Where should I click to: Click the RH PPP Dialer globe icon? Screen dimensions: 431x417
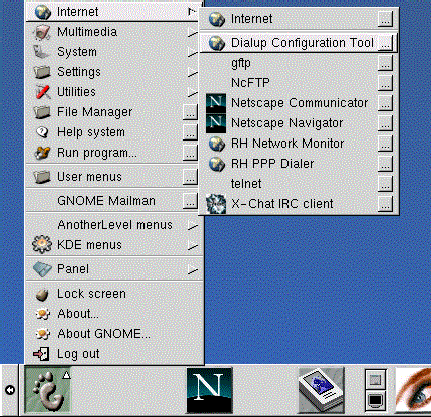click(217, 164)
